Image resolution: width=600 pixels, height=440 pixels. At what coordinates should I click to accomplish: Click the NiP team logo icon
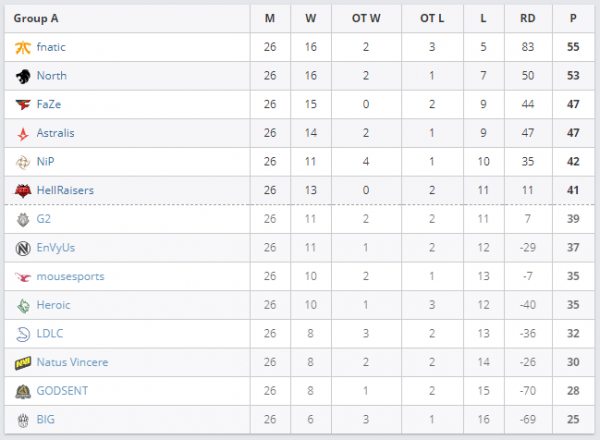coord(23,162)
